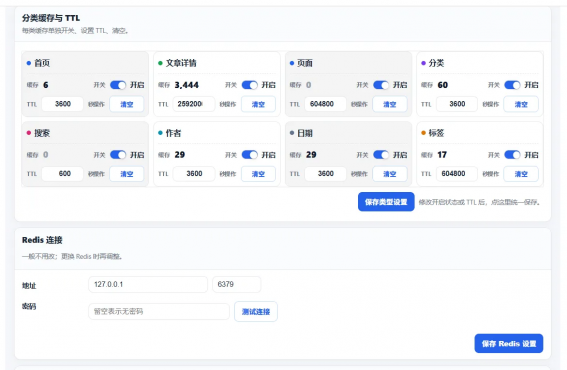Clear the 标签 cache with 清空
Image resolution: width=567 pixels, height=370 pixels.
pos(521,174)
